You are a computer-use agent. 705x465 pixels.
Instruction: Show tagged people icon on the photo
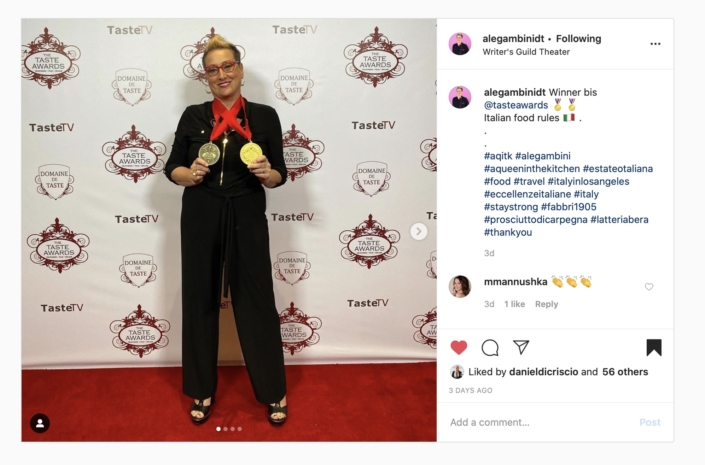click(40, 423)
